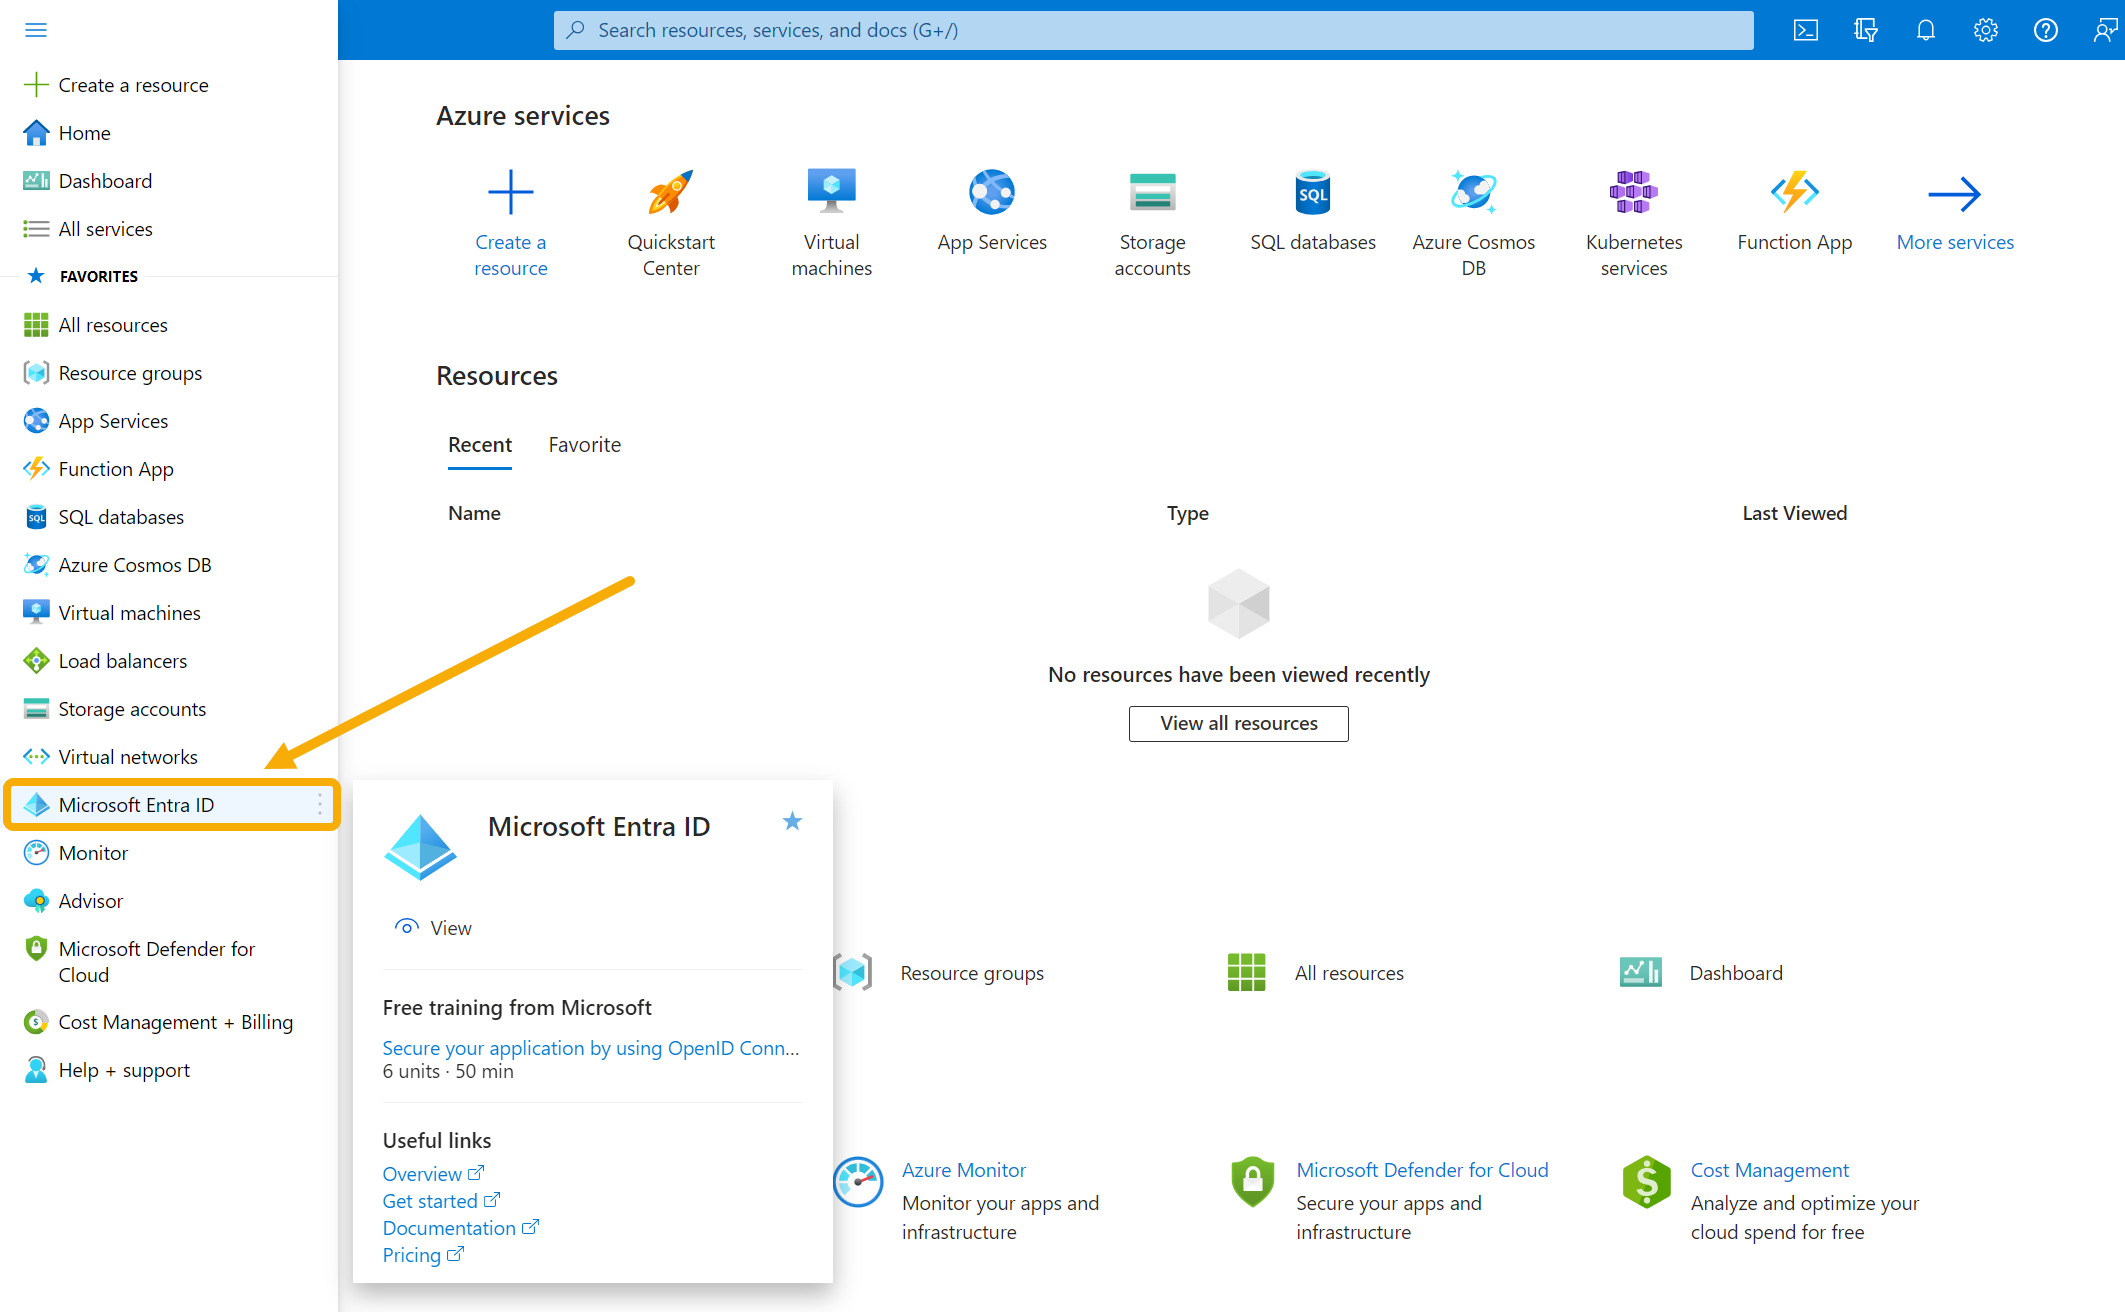The image size is (2125, 1312).
Task: Switch to the Favorite tab
Action: 585,444
